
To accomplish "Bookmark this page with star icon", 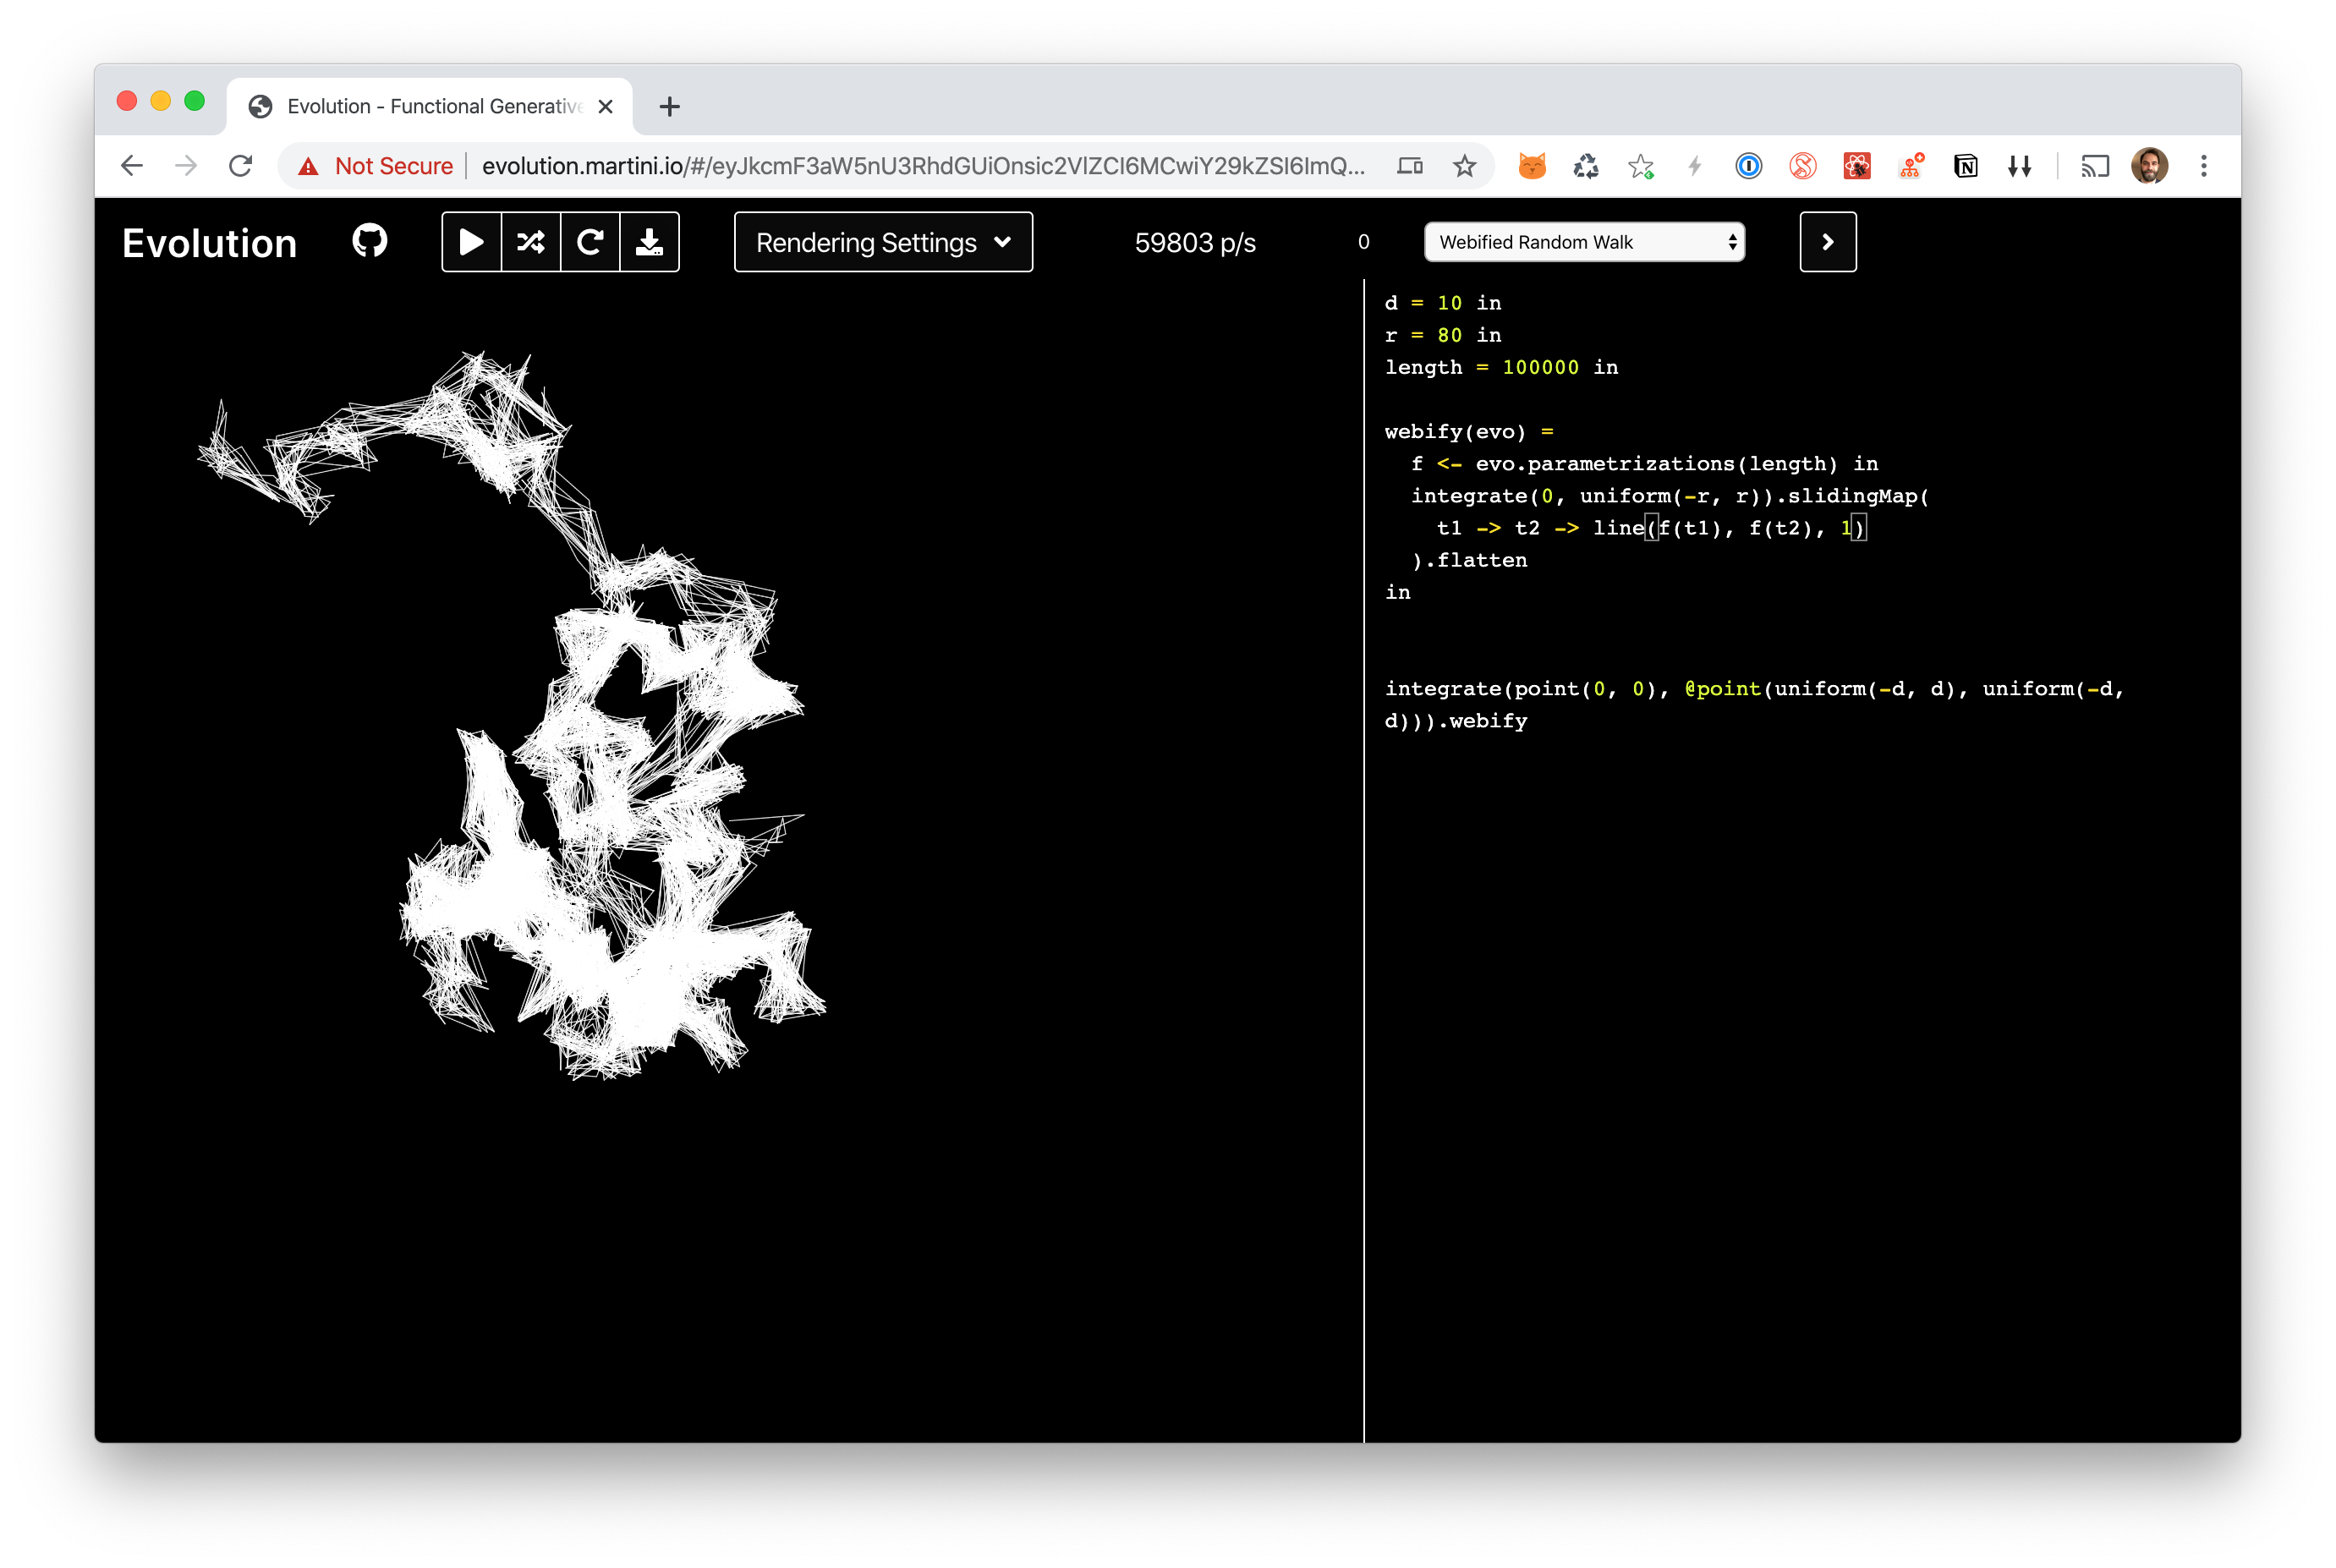I will coord(1464,166).
